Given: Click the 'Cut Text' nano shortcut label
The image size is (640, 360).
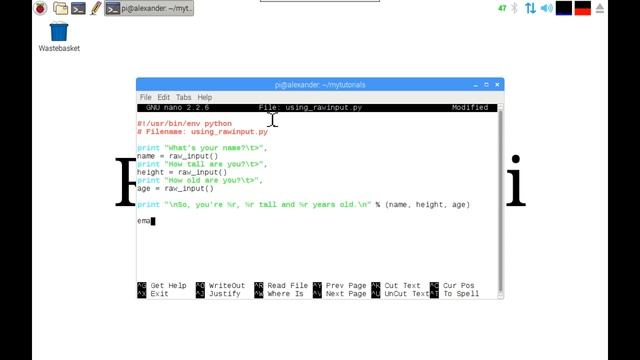Looking at the screenshot, I should click(402, 285).
